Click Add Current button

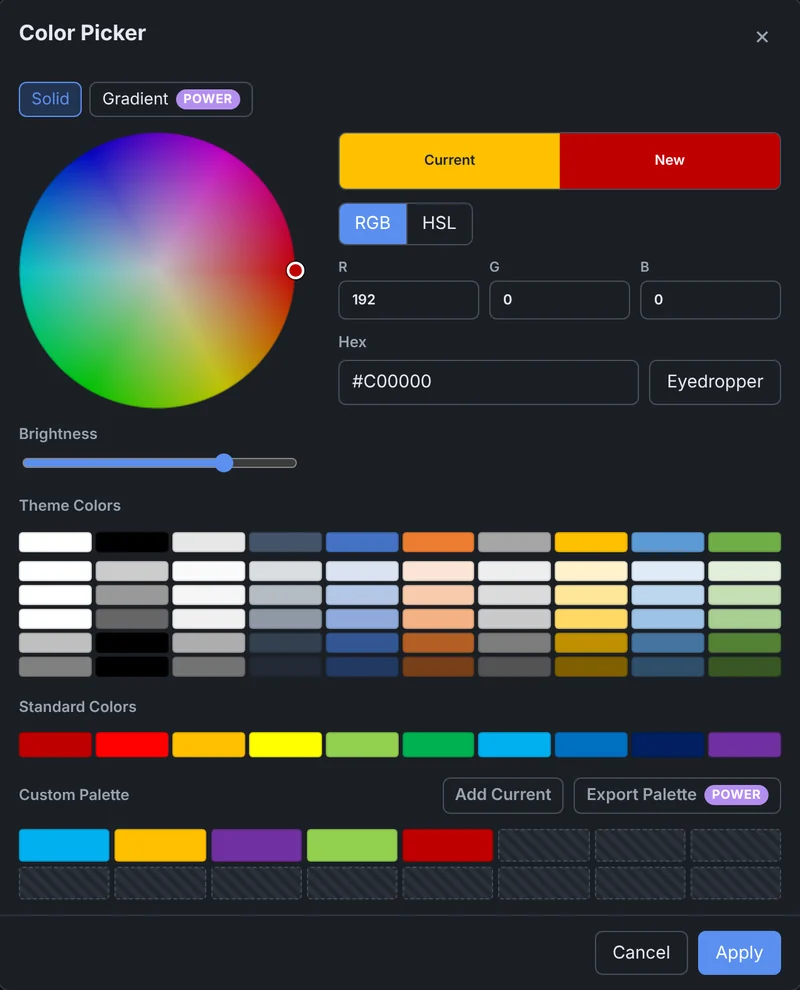[503, 795]
